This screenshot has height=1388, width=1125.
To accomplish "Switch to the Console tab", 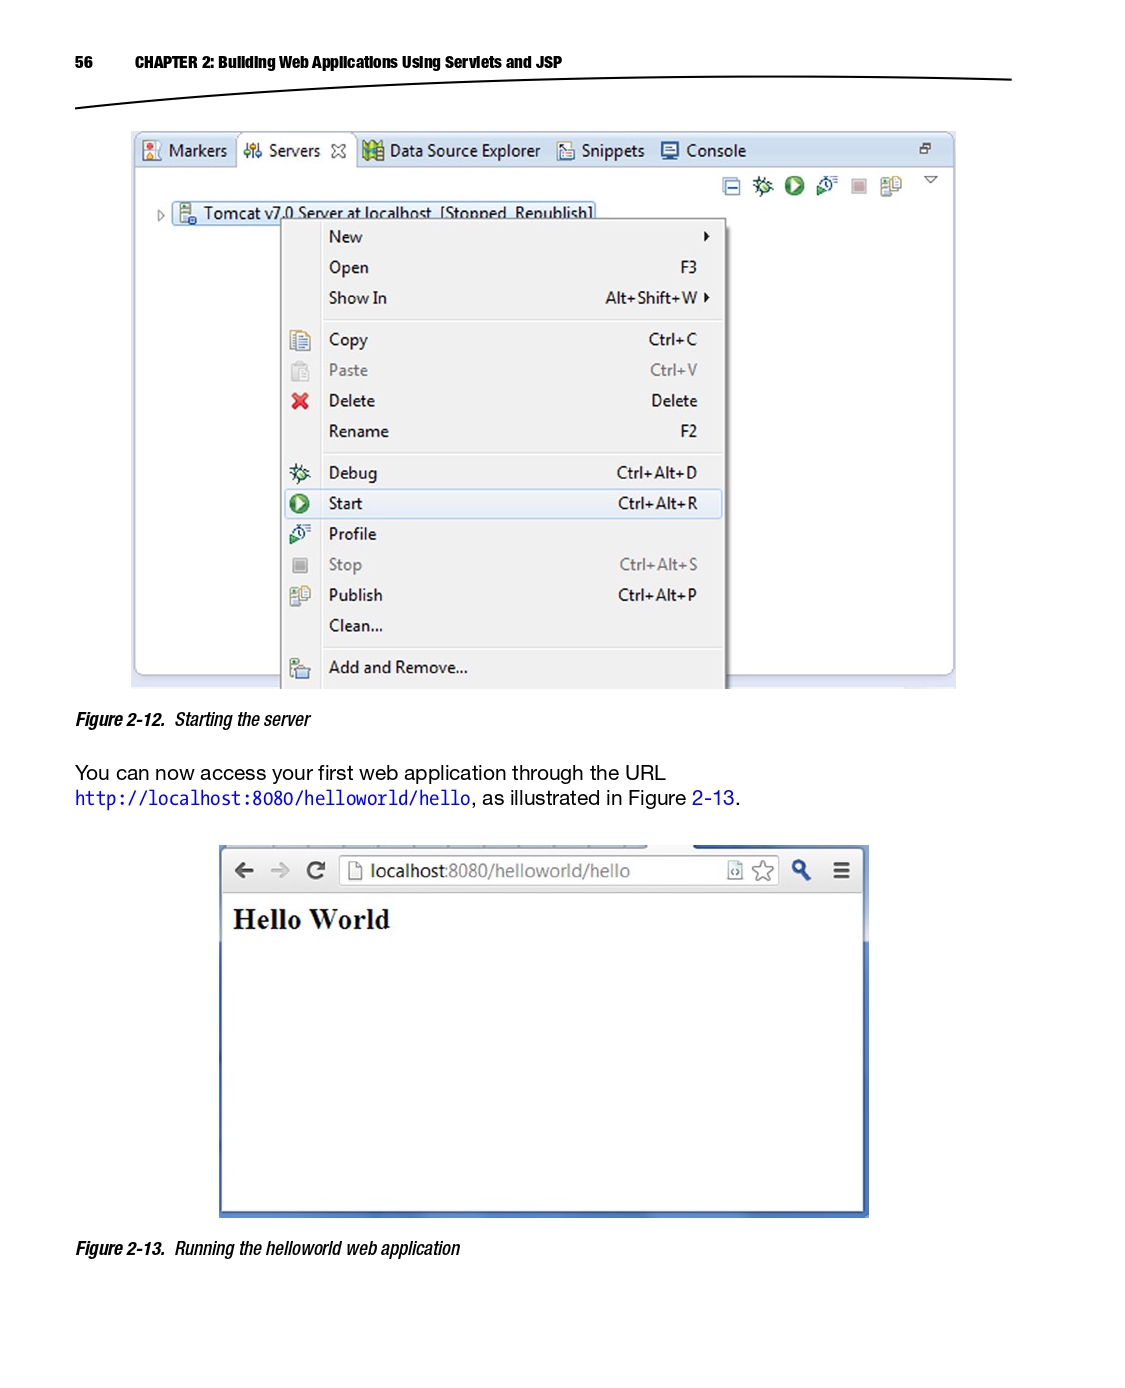I will (x=703, y=151).
